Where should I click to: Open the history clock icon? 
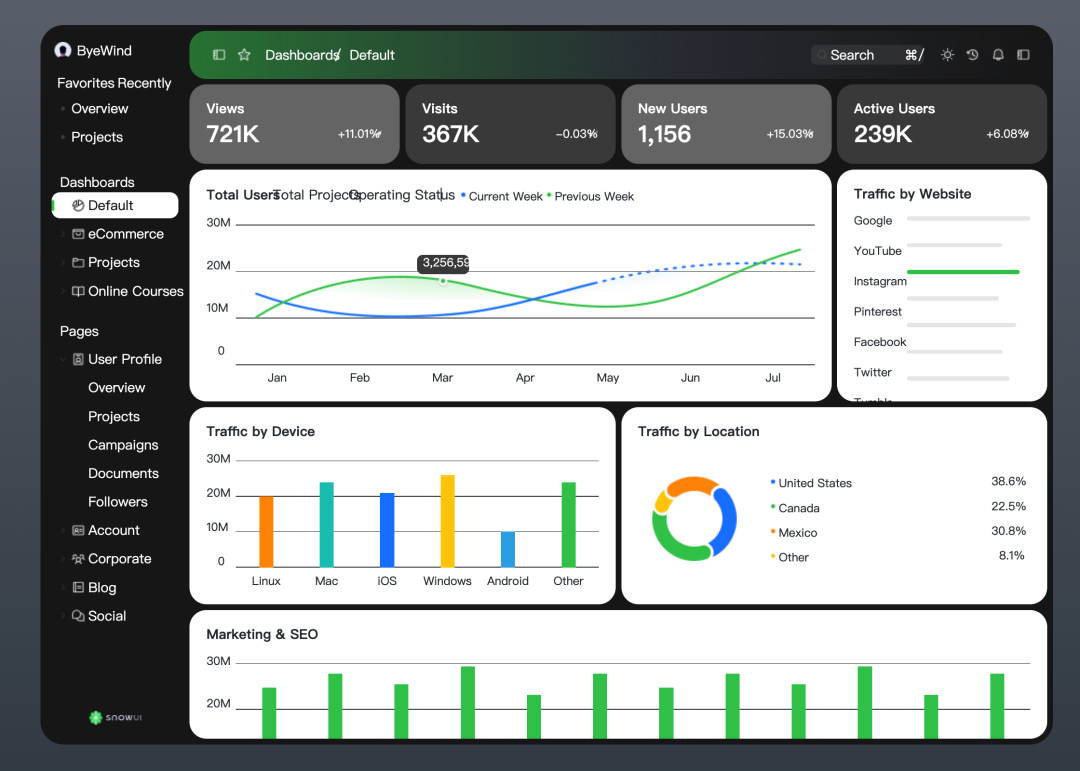coord(973,54)
